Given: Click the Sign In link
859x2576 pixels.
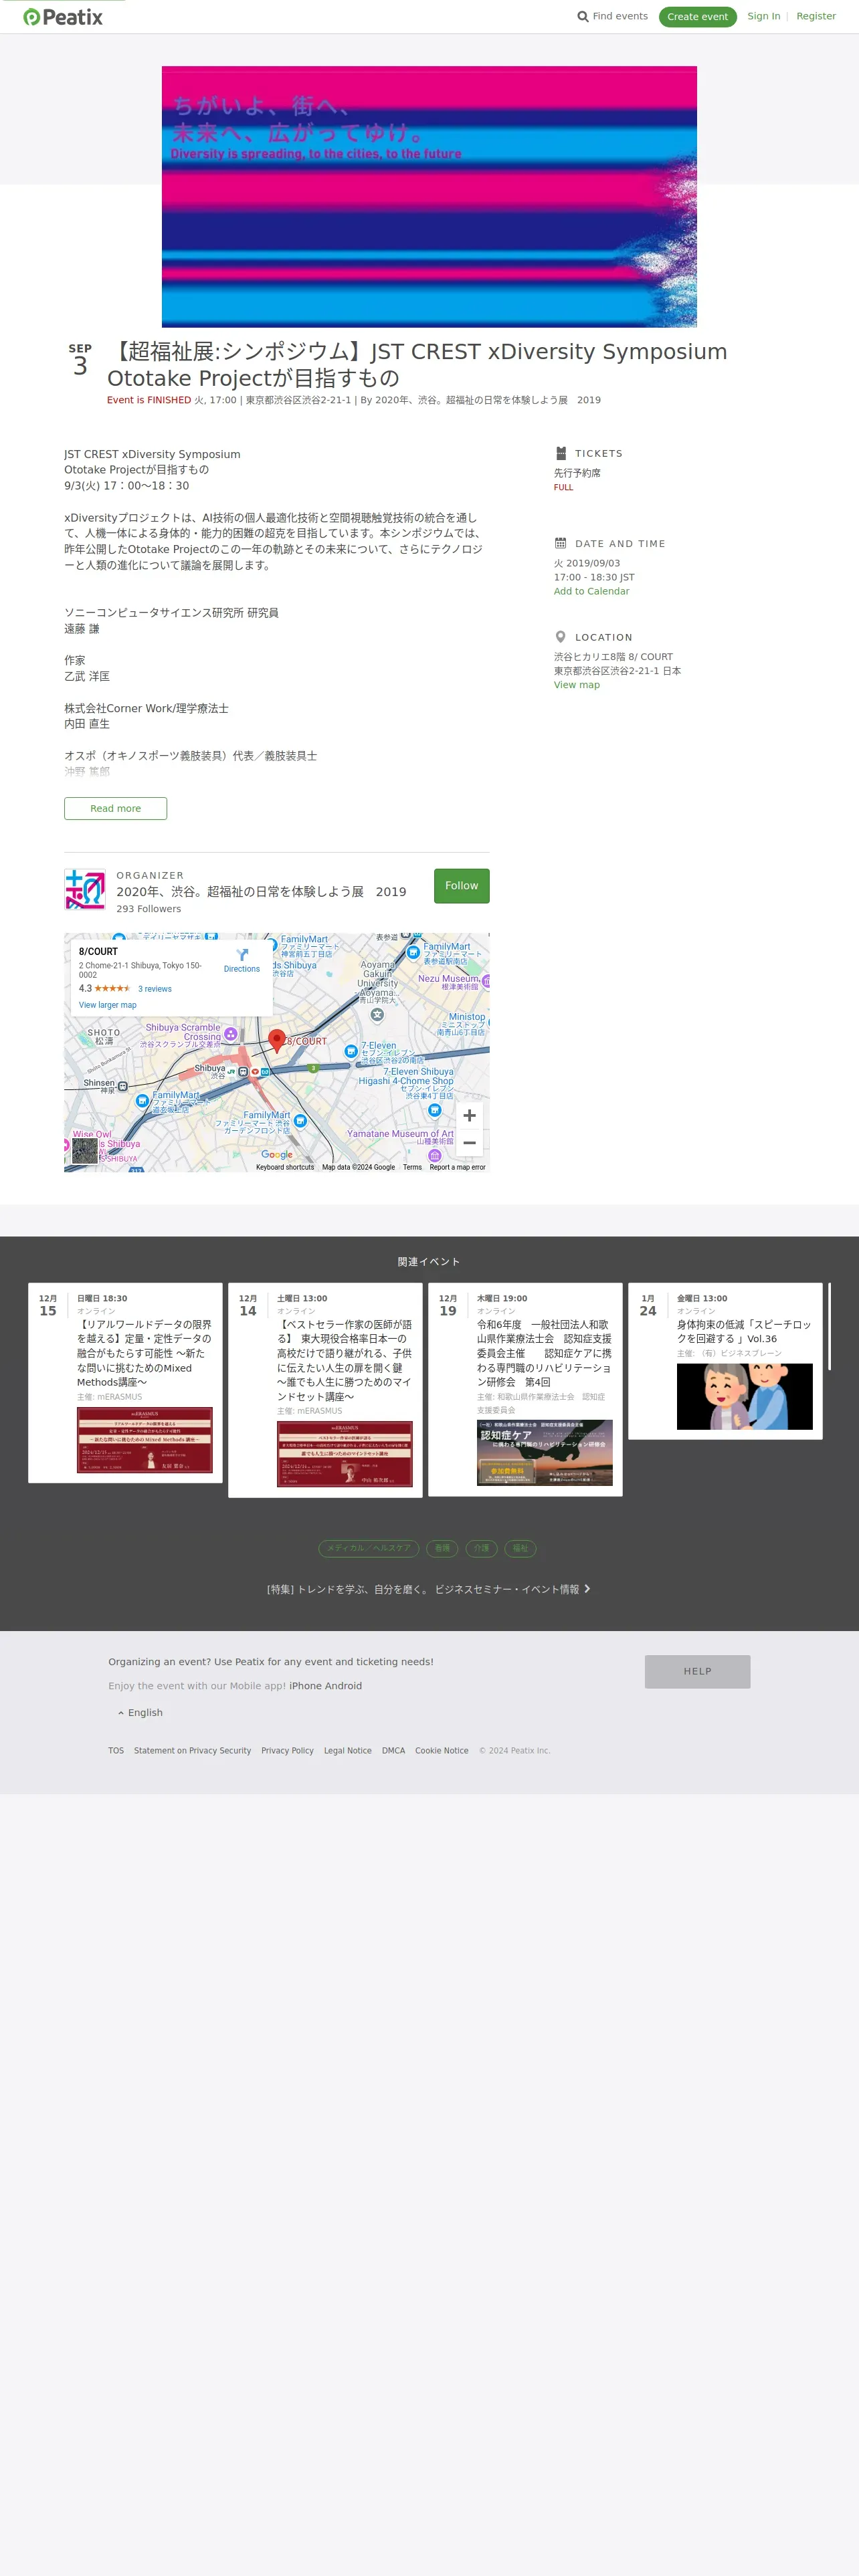Looking at the screenshot, I should (x=763, y=16).
